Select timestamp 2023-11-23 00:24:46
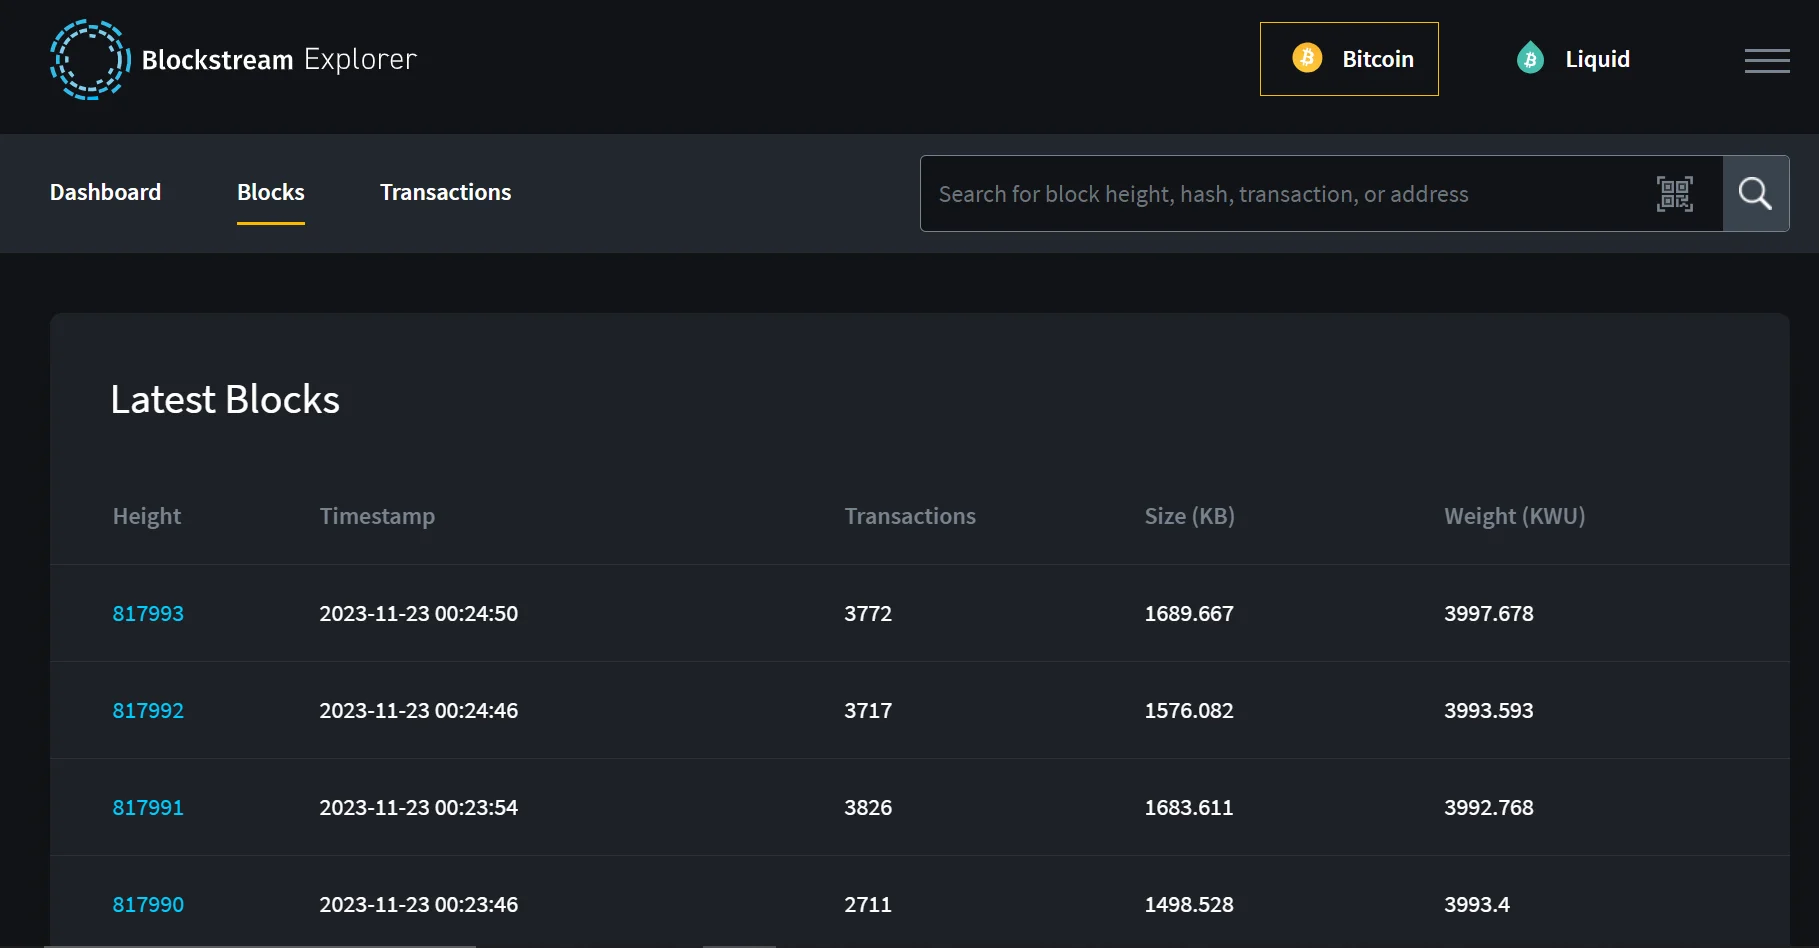Viewport: 1819px width, 948px height. coord(418,711)
